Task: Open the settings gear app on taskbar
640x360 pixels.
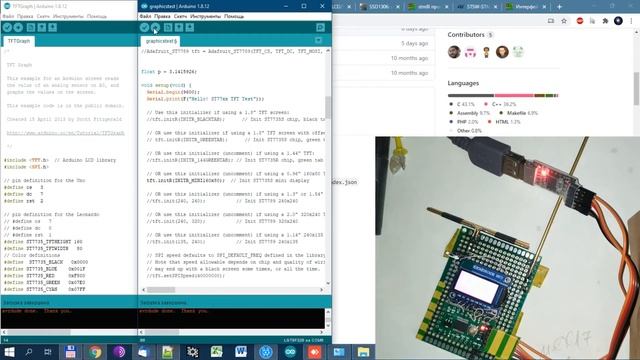Action: pyautogui.click(x=192, y=352)
